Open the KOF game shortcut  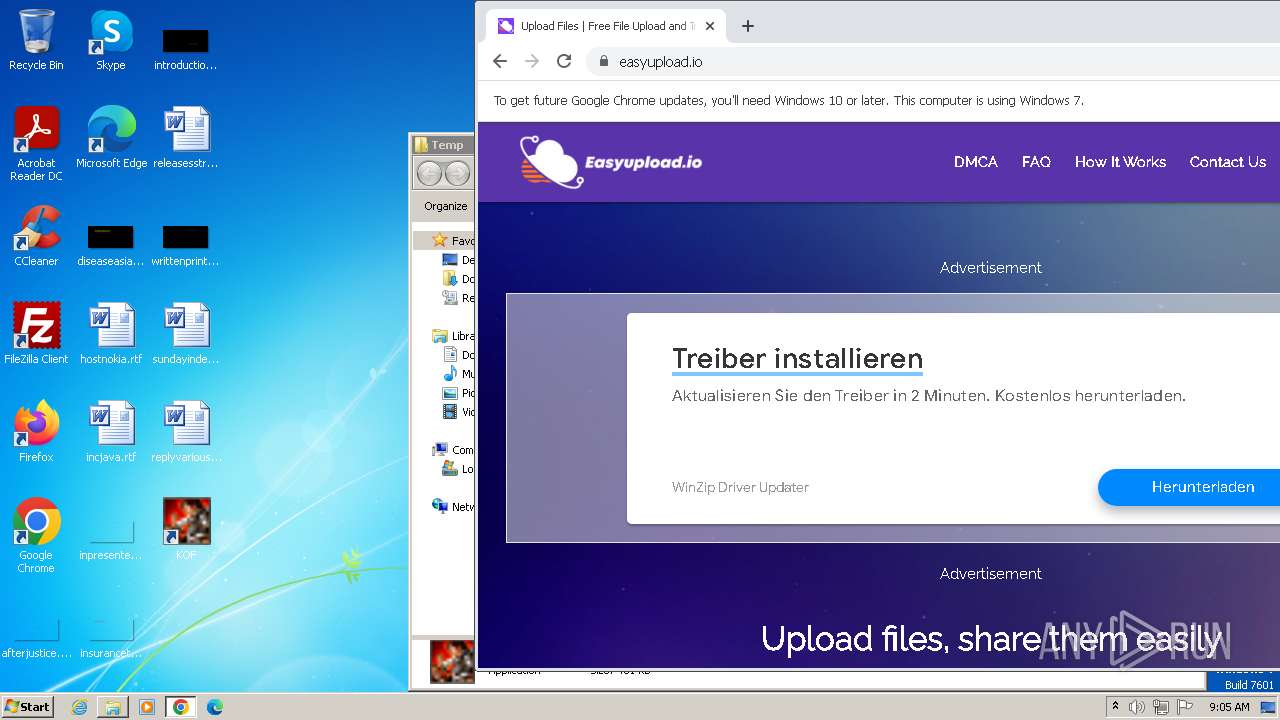click(x=186, y=530)
